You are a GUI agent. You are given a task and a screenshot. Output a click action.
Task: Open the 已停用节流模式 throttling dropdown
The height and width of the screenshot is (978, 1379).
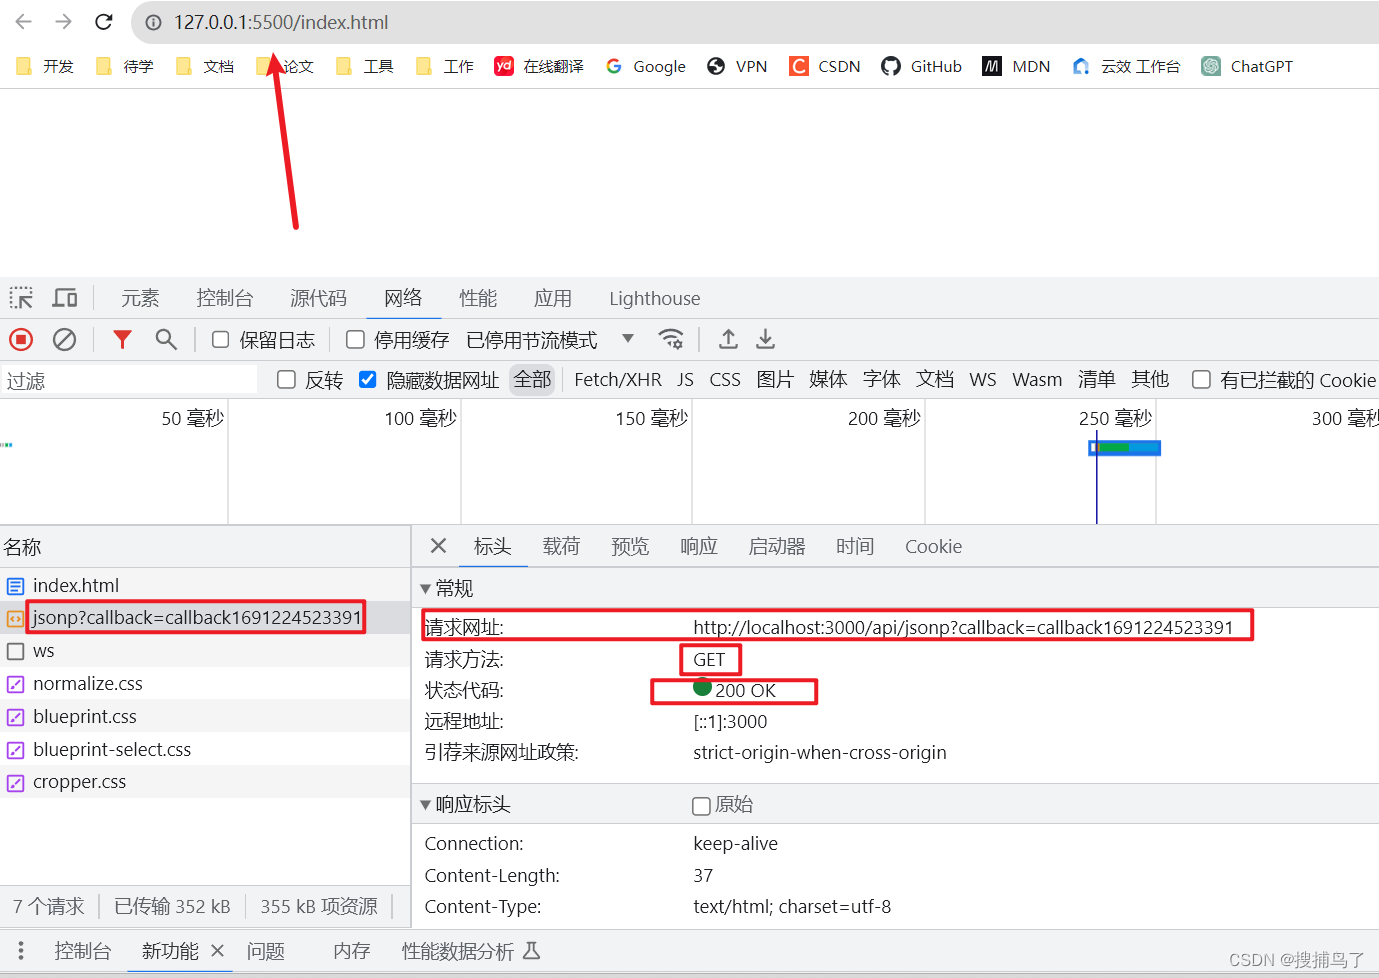click(x=550, y=340)
